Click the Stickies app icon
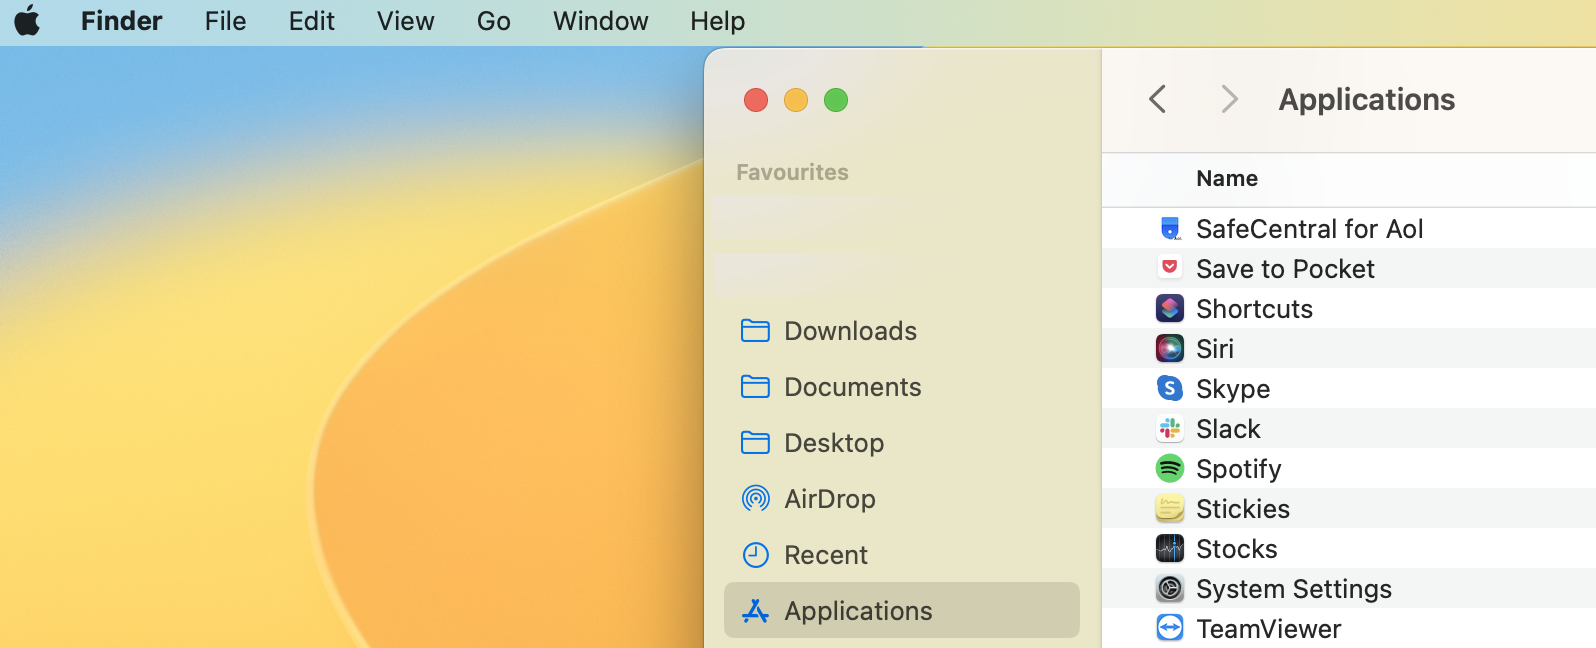Image resolution: width=1596 pixels, height=648 pixels. [1170, 508]
